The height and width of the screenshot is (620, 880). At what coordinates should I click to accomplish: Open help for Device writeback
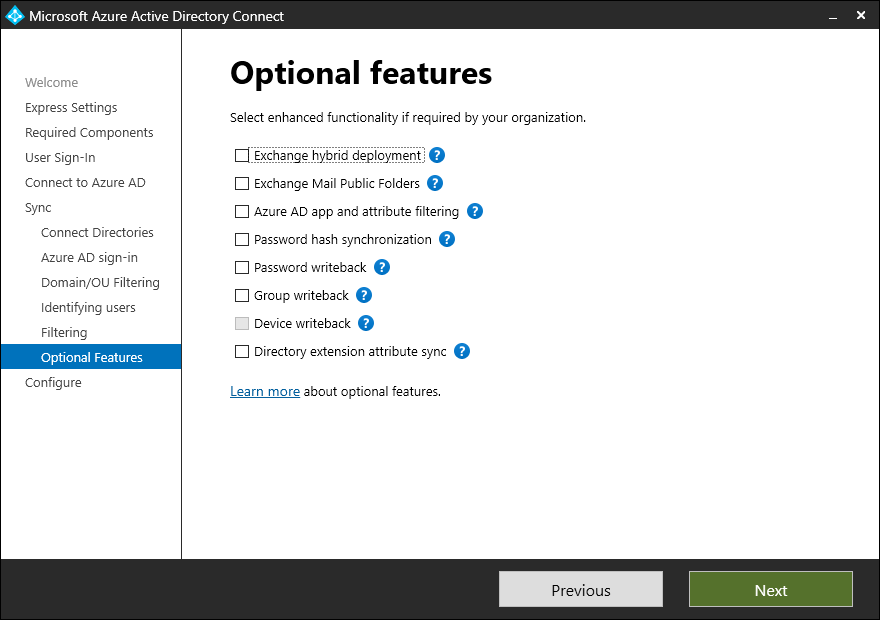365,323
